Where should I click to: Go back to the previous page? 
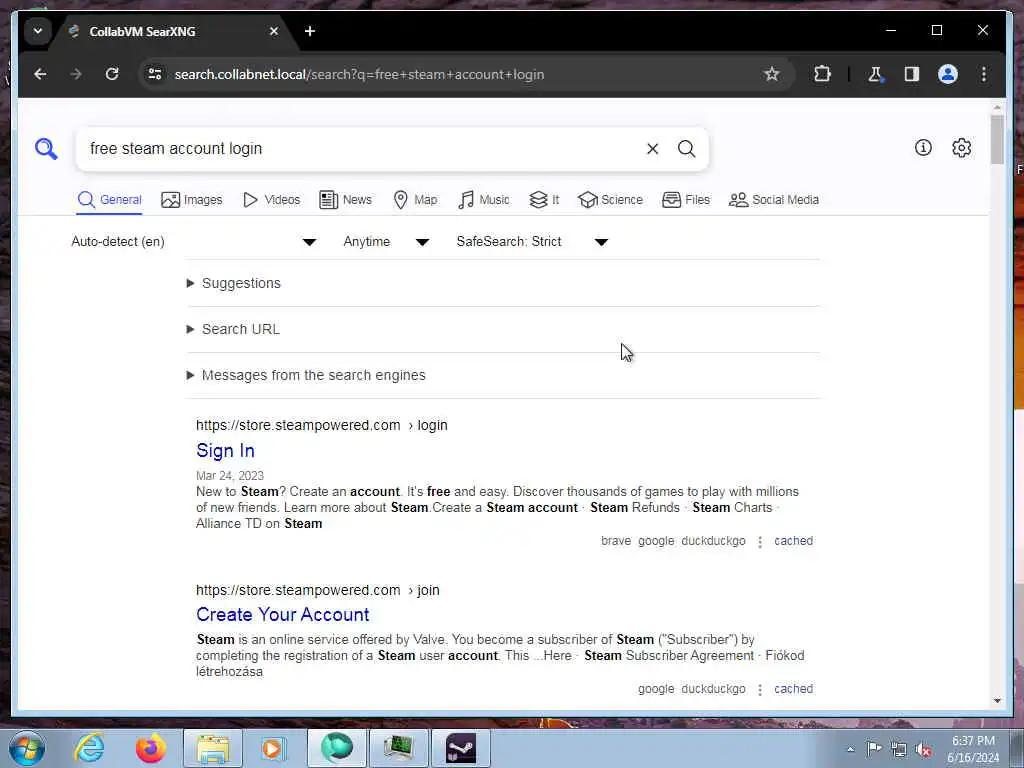coord(40,74)
